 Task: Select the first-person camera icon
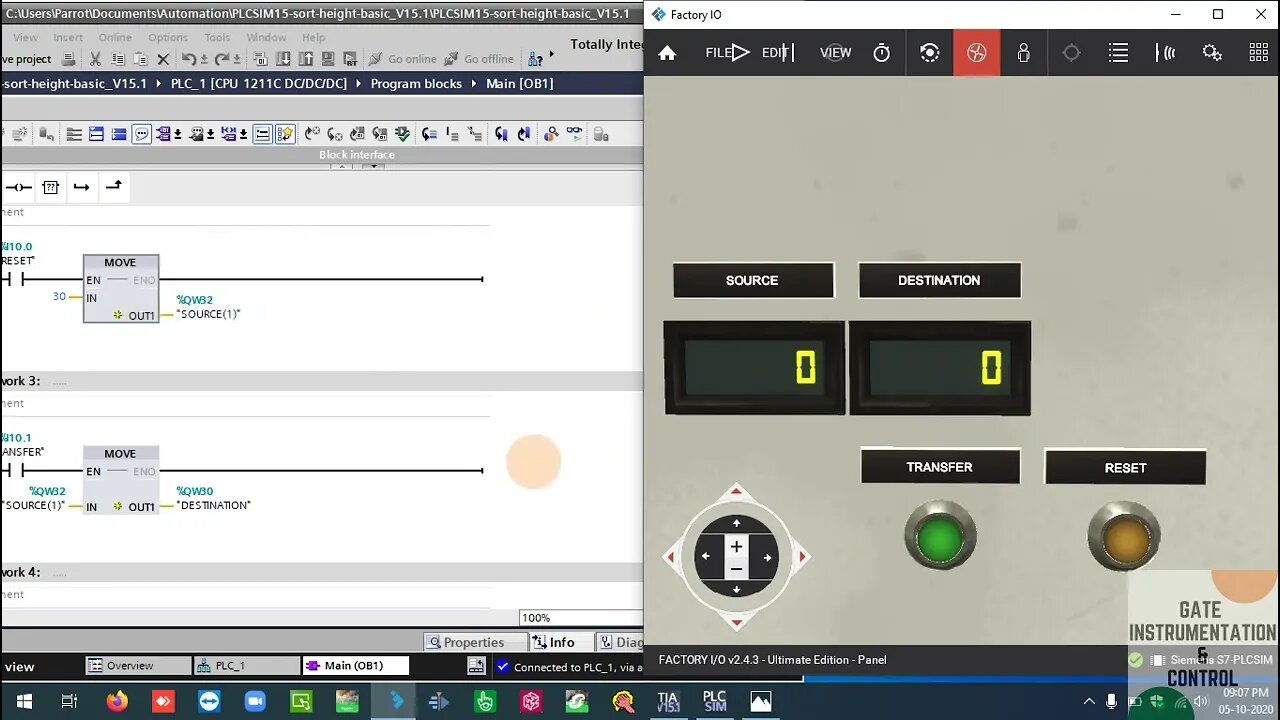1023,53
